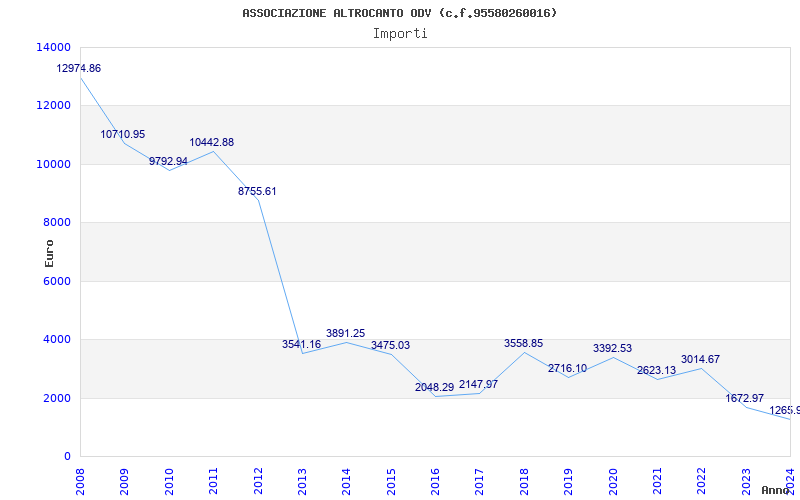This screenshot has width=800, height=500.
Task: Click the 8755.61 value label
Action: tap(257, 191)
